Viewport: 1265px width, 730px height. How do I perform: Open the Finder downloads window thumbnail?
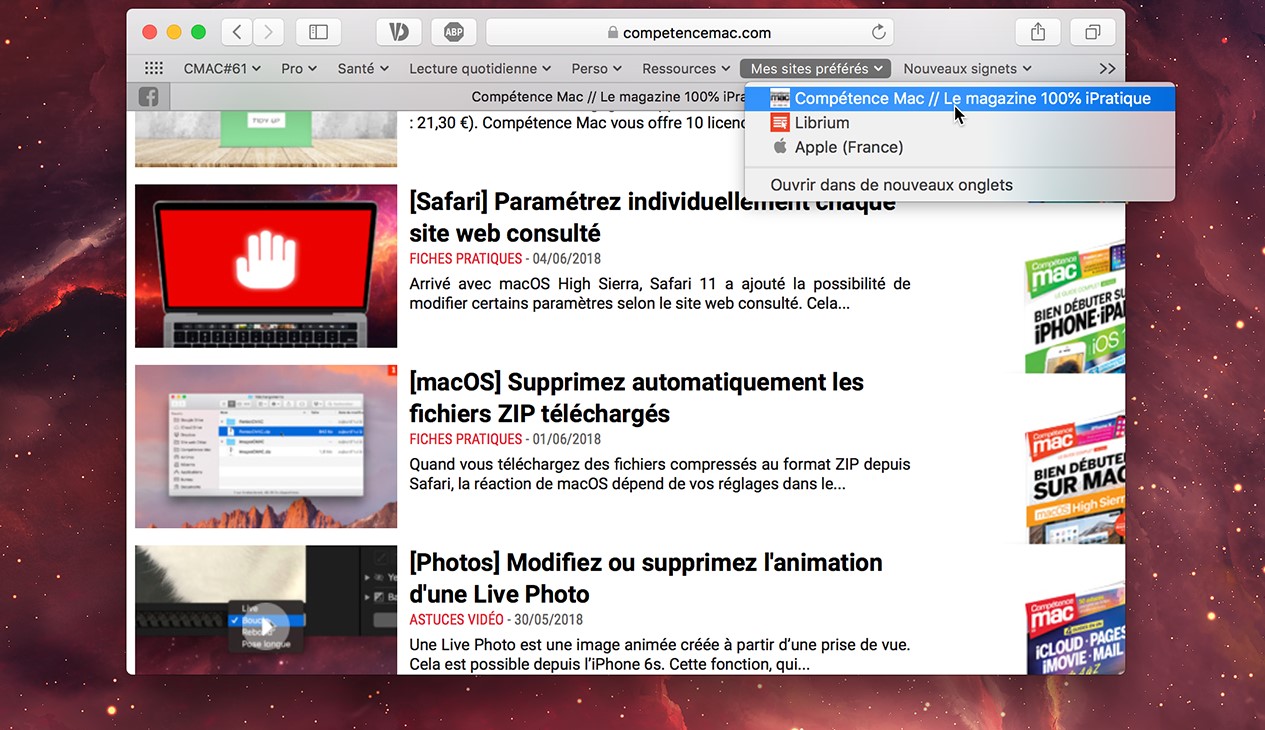tap(266, 446)
